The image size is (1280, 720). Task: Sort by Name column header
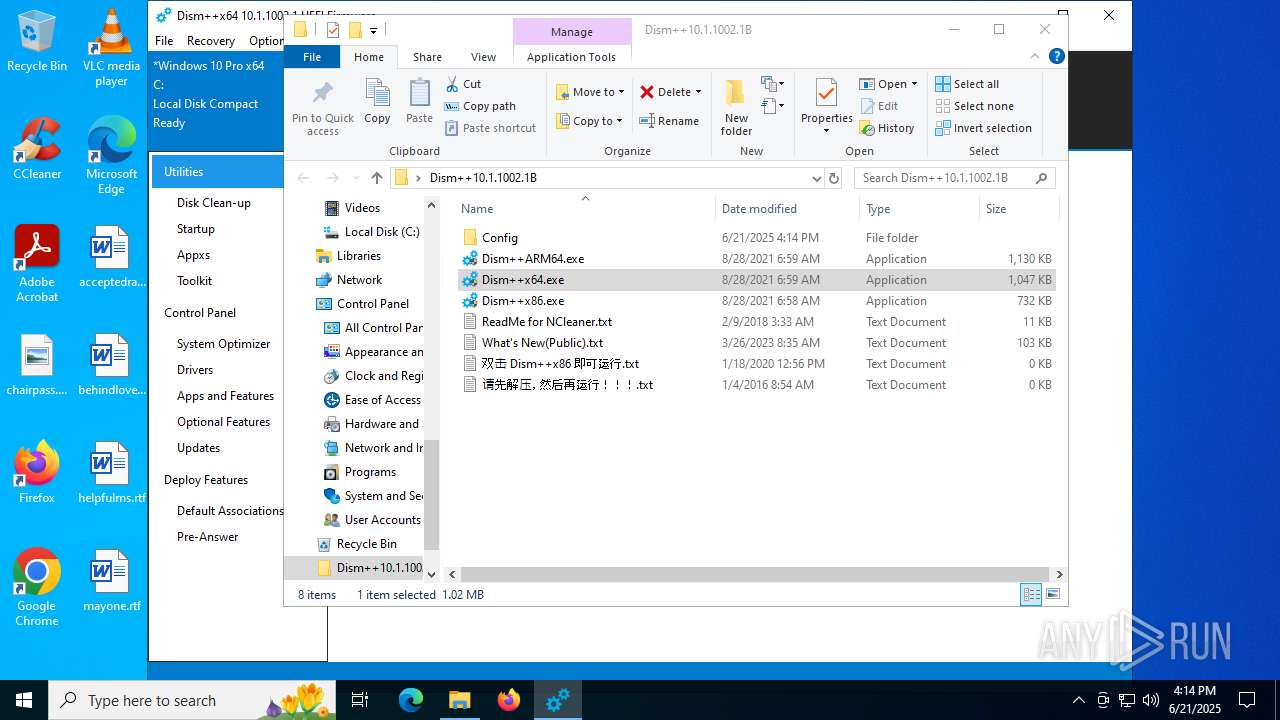click(x=585, y=209)
